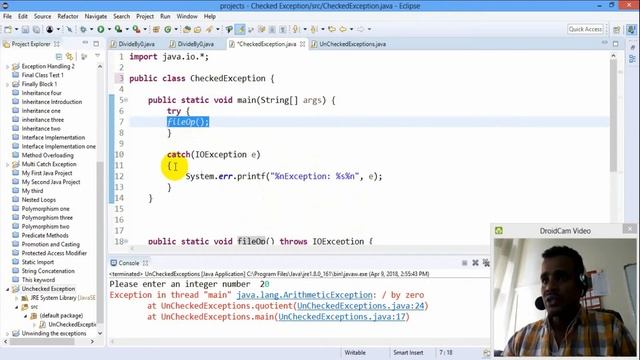Select Polymorphism one project in tree

tap(45, 209)
